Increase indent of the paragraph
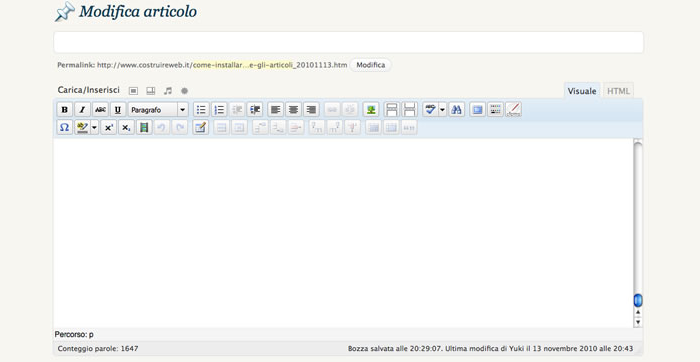Image resolution: width=700 pixels, height=362 pixels. coord(255,109)
